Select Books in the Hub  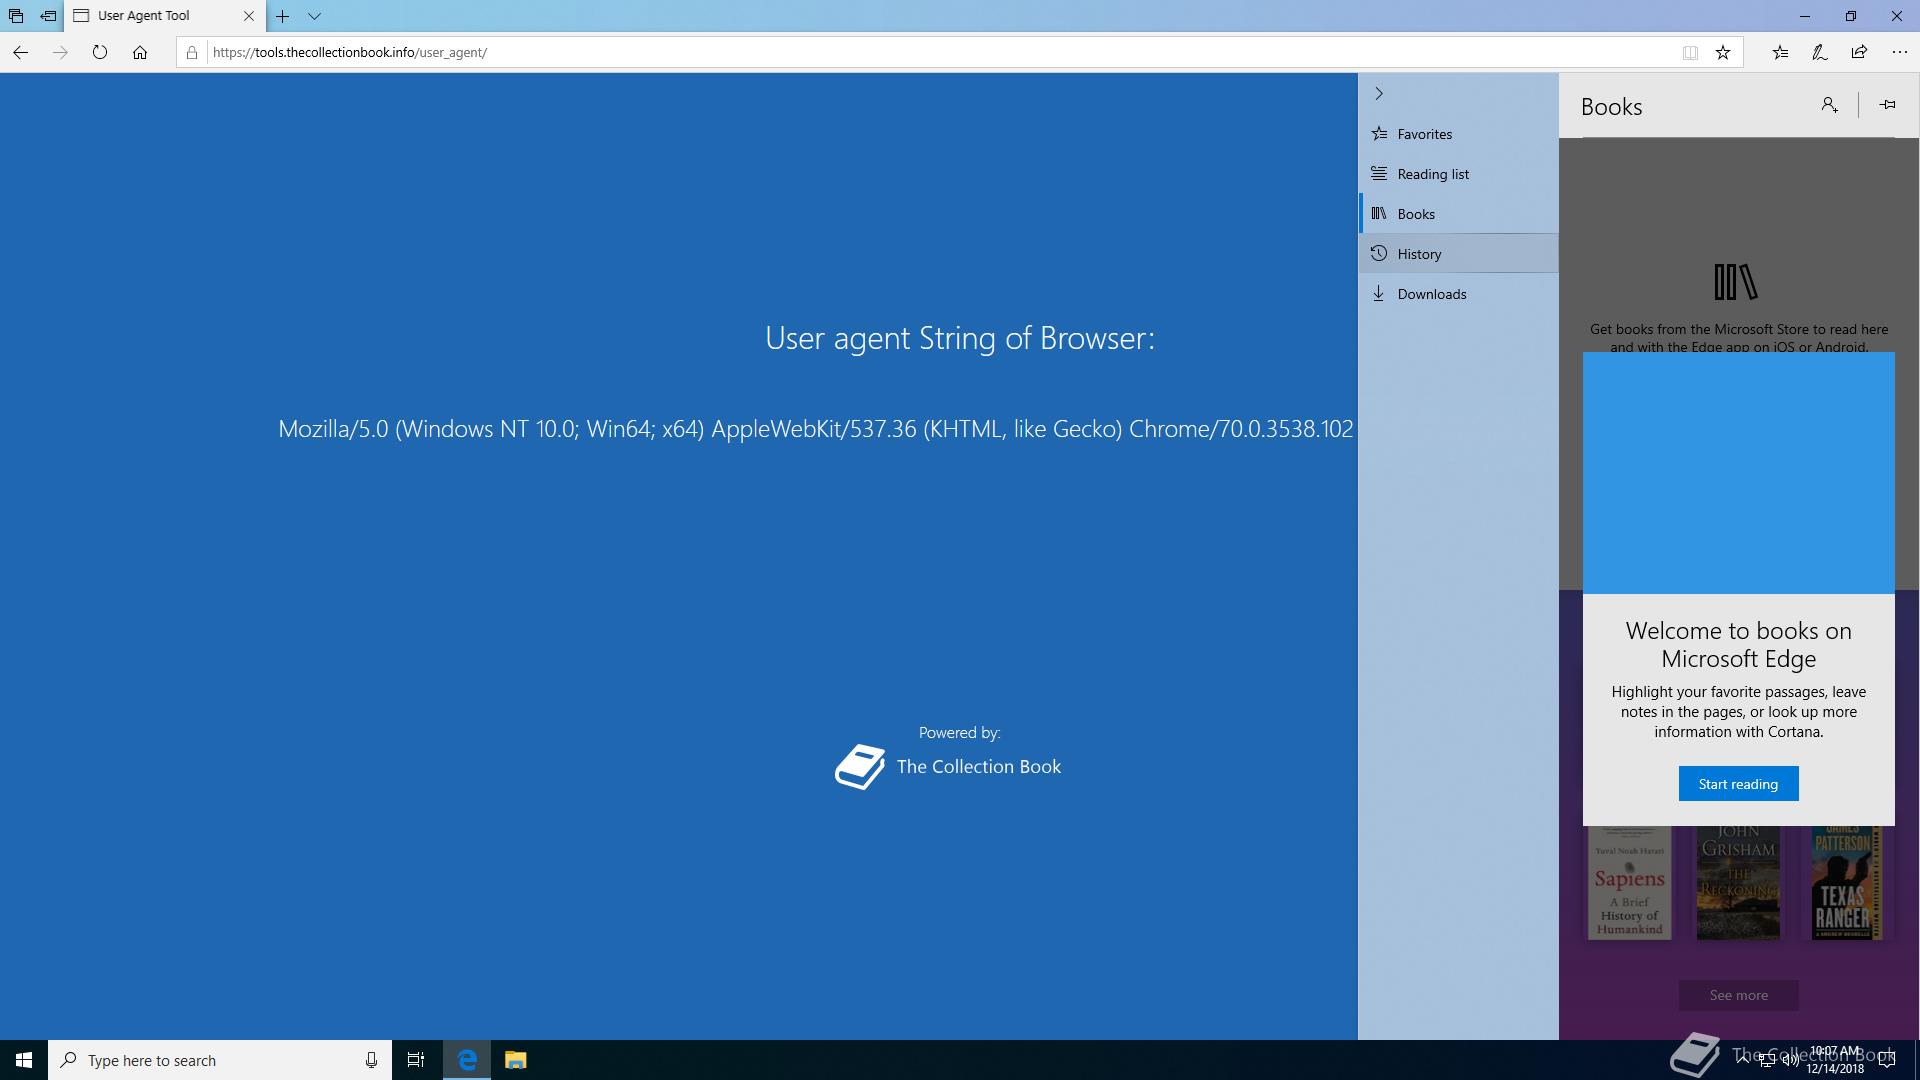(x=1458, y=214)
